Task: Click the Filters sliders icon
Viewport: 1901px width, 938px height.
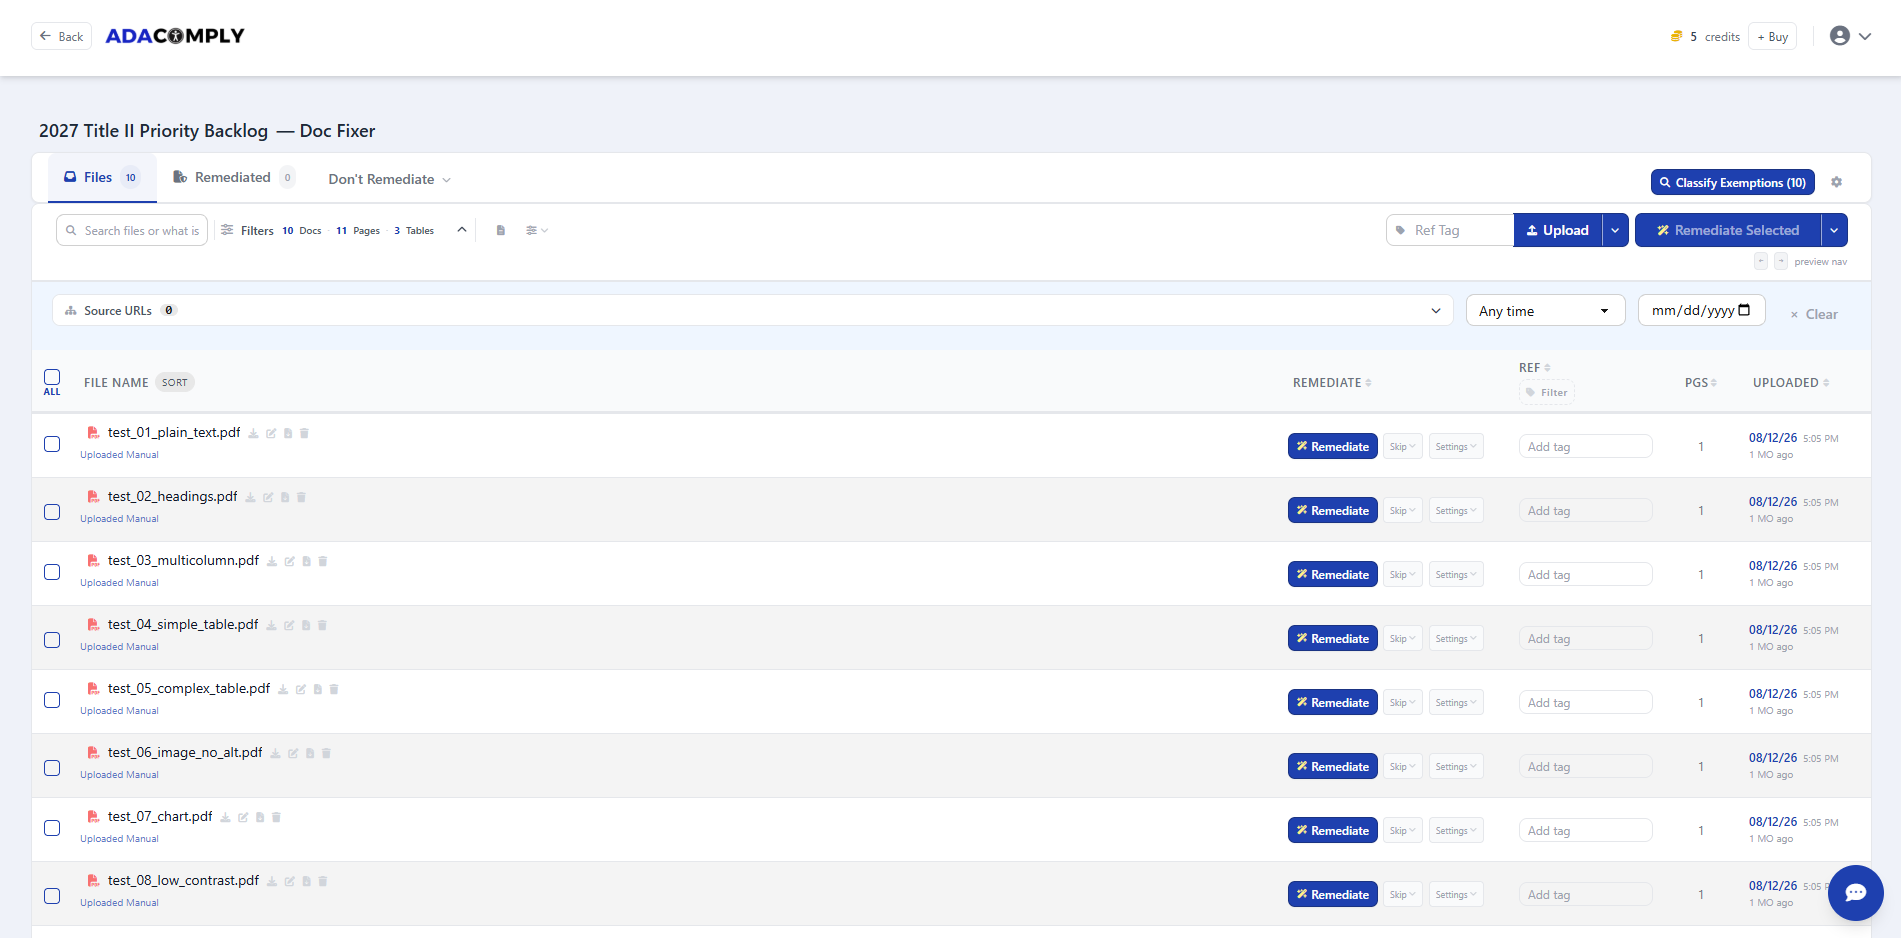Action: (x=227, y=230)
